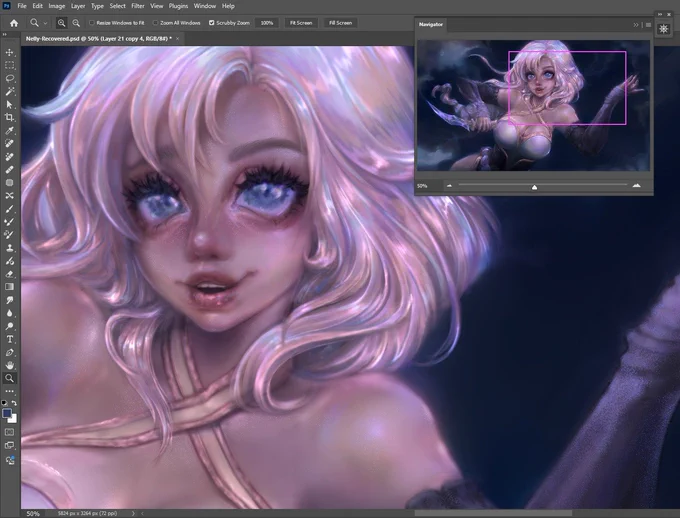Collapse Navigator panel with double-arrow
The width and height of the screenshot is (680, 518).
pos(636,25)
